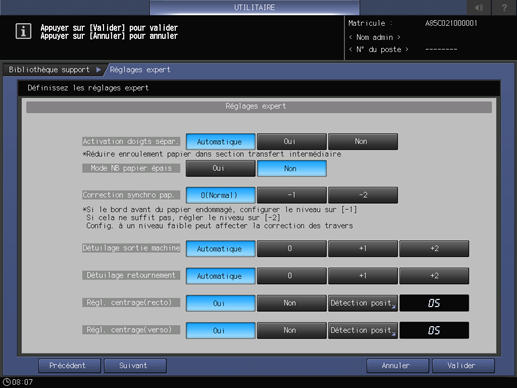Open Détection posit. for centrage verso
Image resolution: width=517 pixels, height=388 pixels.
tap(363, 330)
